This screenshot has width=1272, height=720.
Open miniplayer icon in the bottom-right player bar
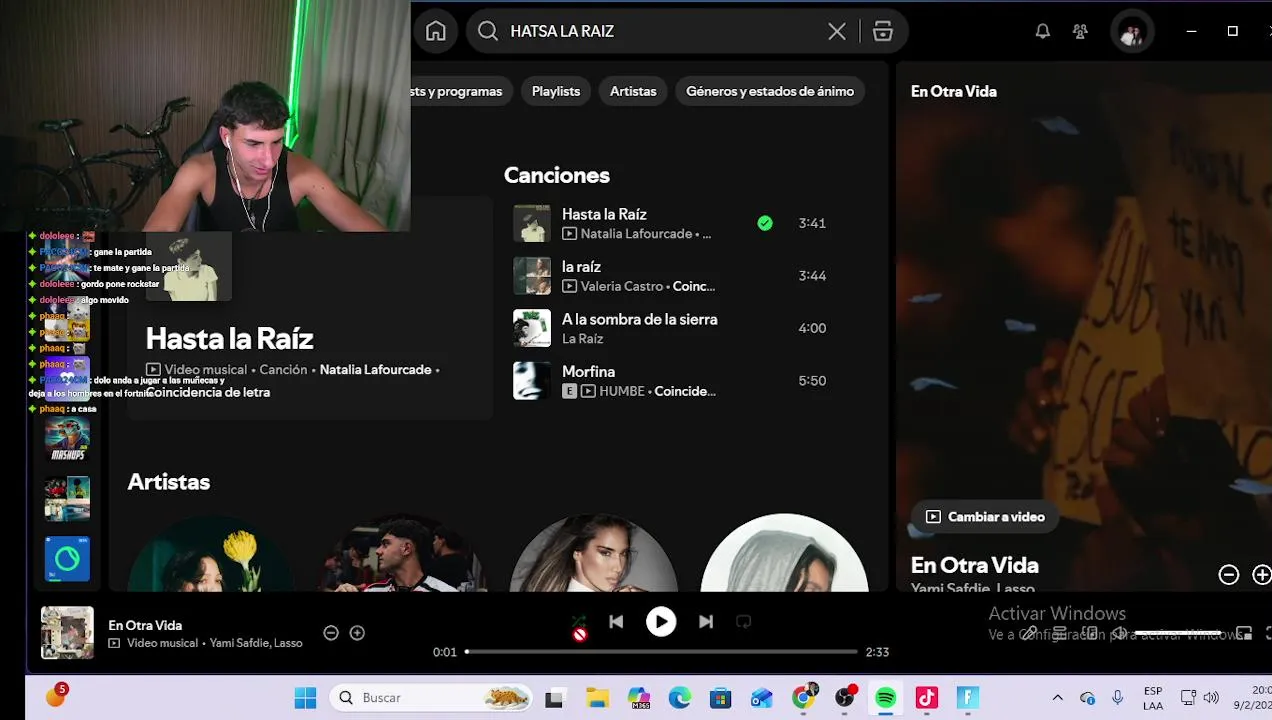[x=1244, y=634]
